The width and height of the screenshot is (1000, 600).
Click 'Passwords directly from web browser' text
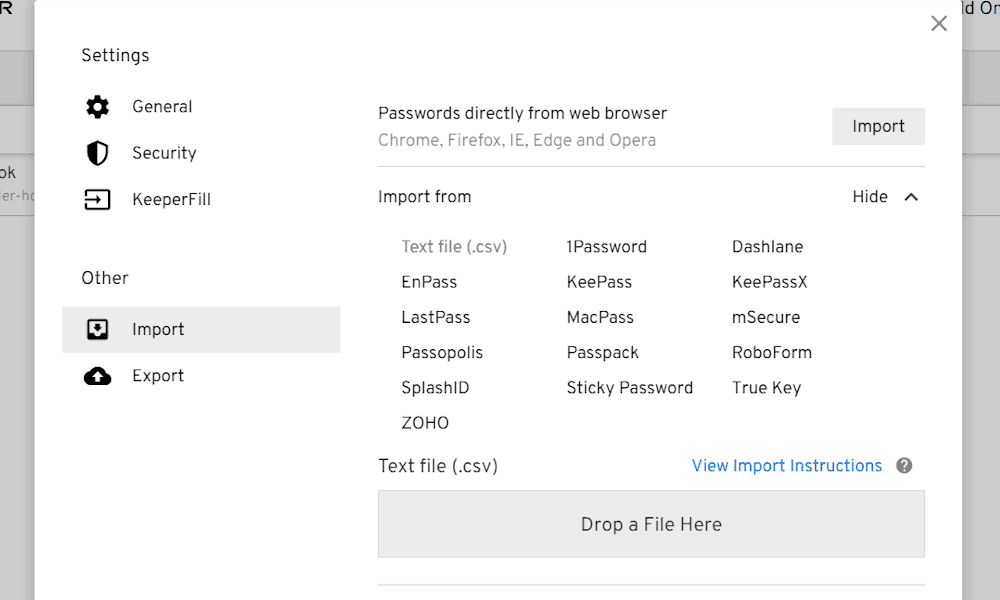point(522,113)
